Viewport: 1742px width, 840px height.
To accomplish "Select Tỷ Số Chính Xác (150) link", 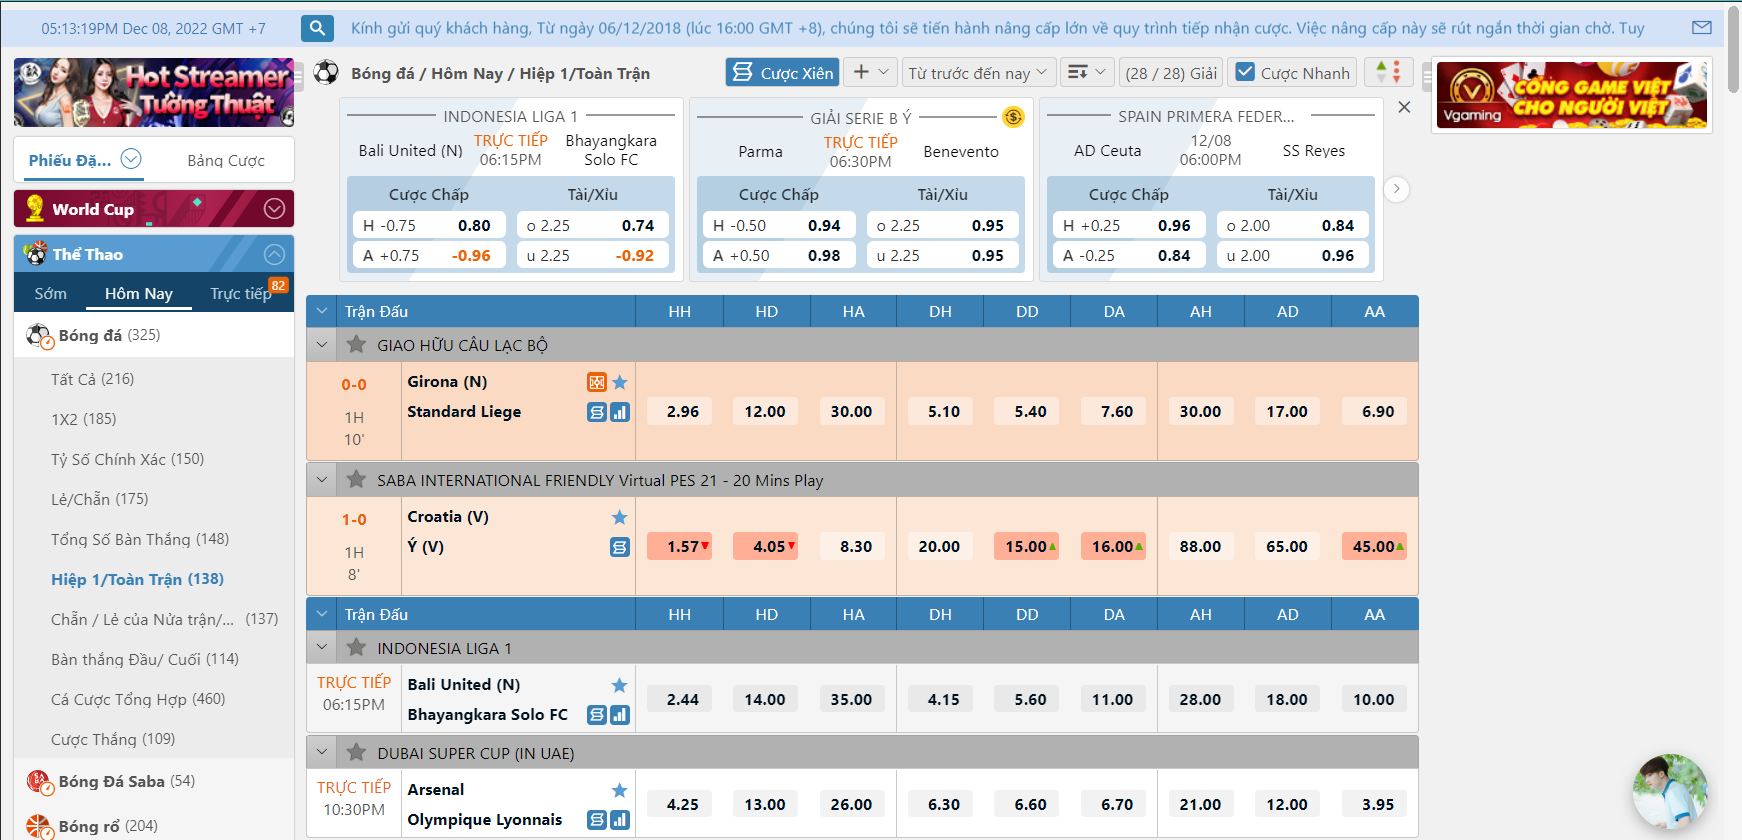I will tap(127, 459).
